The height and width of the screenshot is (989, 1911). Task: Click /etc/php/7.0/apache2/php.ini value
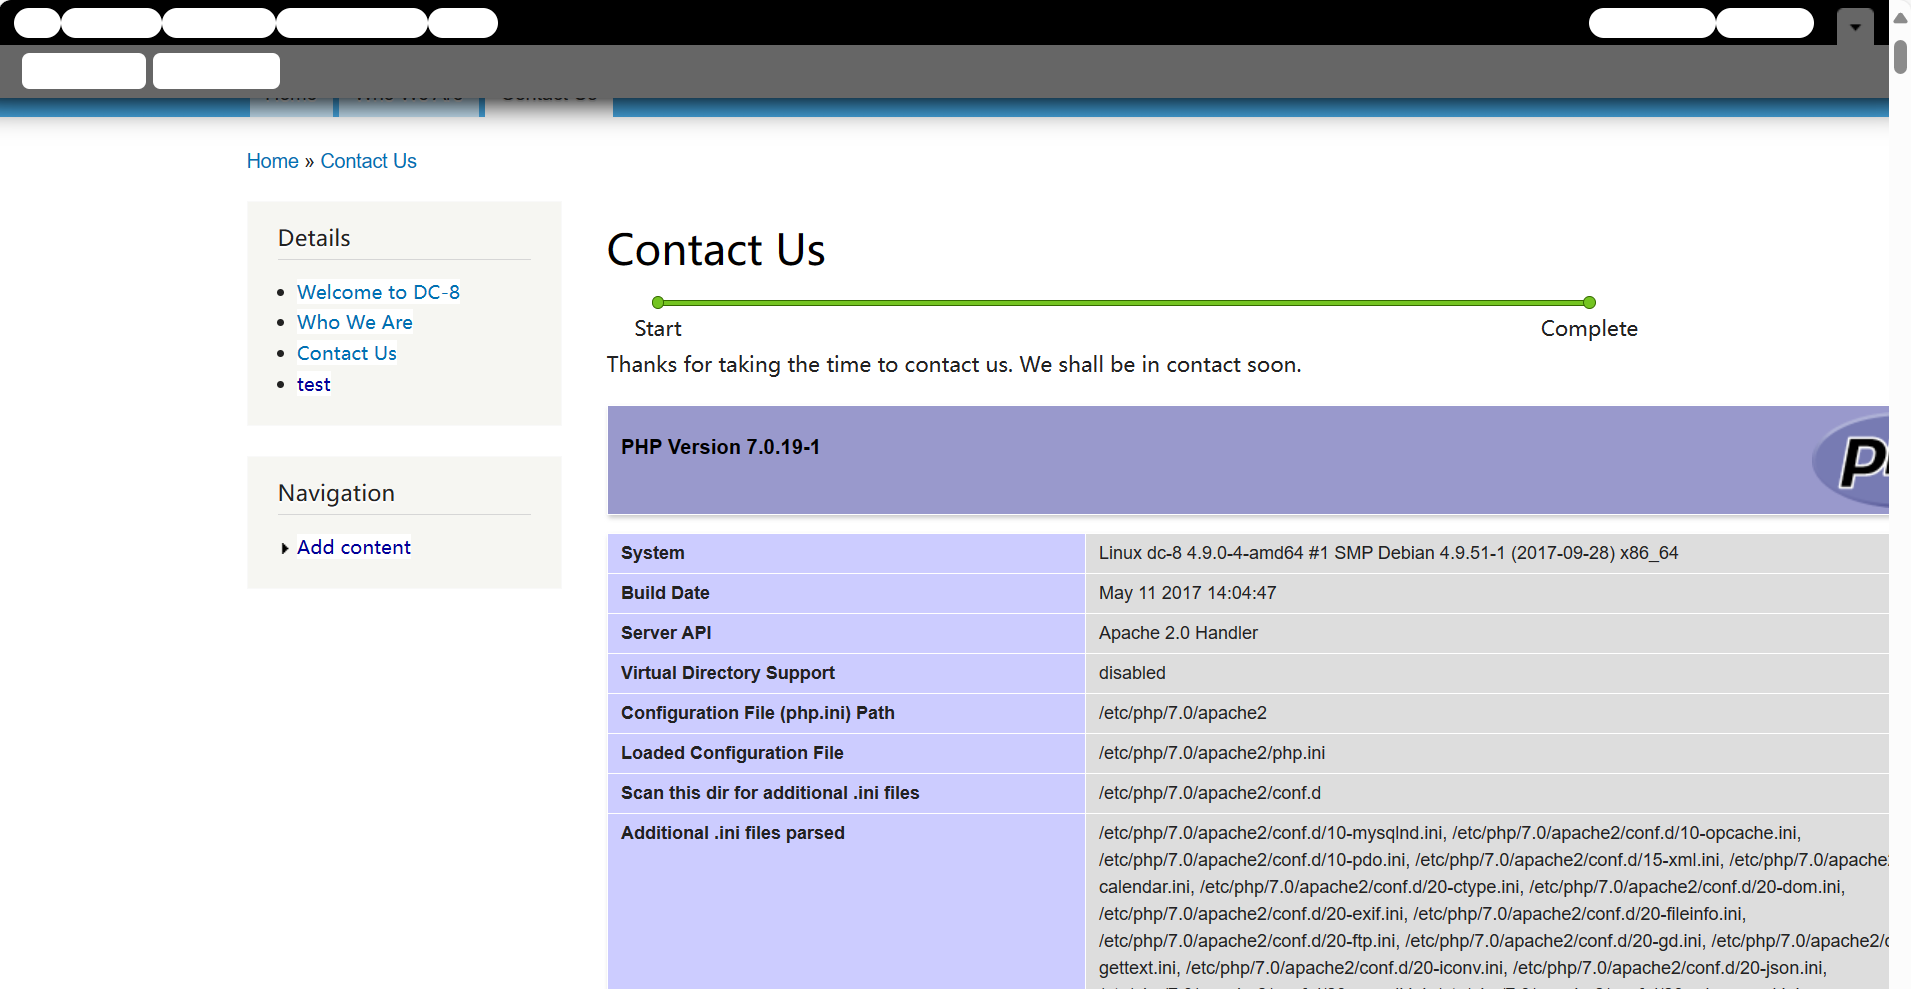click(x=1212, y=753)
